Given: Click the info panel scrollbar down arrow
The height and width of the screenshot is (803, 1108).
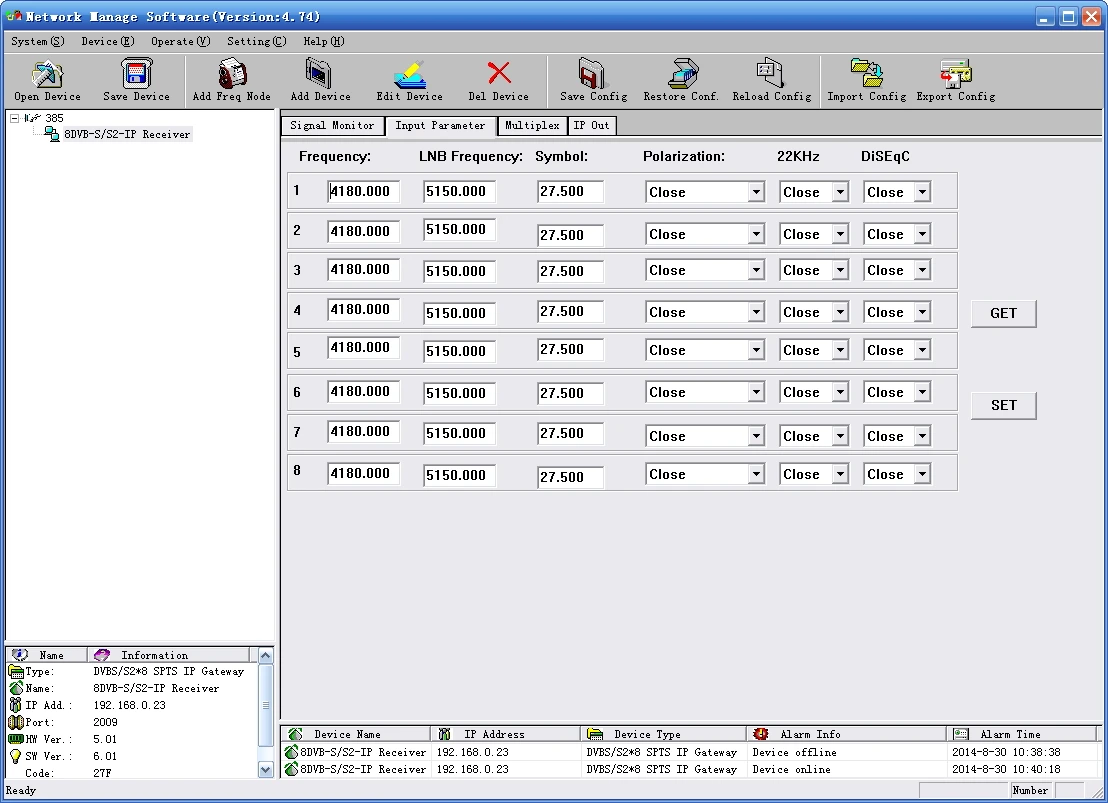Looking at the screenshot, I should (x=266, y=770).
